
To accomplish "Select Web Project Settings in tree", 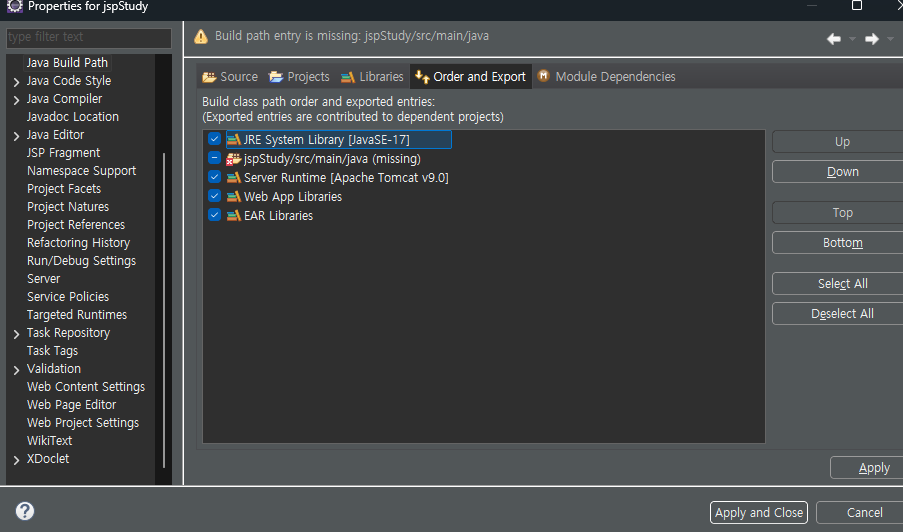I will (83, 422).
